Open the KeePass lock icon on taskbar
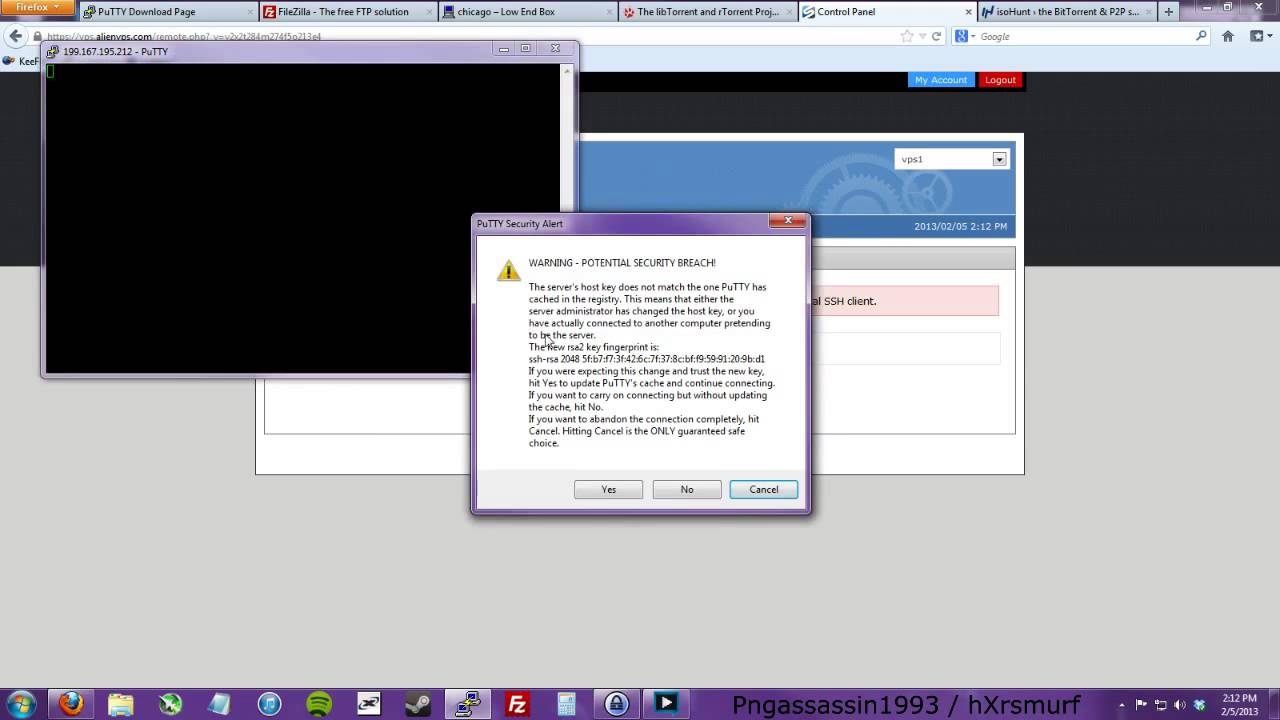Screen dimensions: 1280x720 click(x=616, y=704)
